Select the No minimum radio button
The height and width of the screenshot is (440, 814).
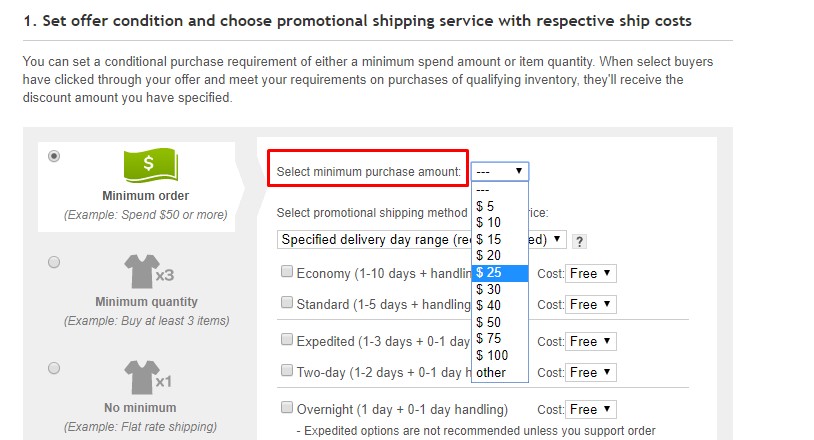point(54,368)
